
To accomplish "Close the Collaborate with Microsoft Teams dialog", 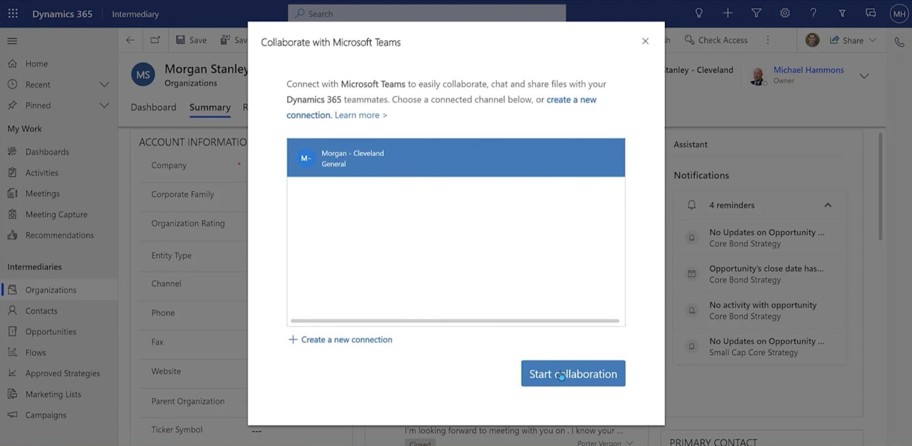I will [x=645, y=41].
